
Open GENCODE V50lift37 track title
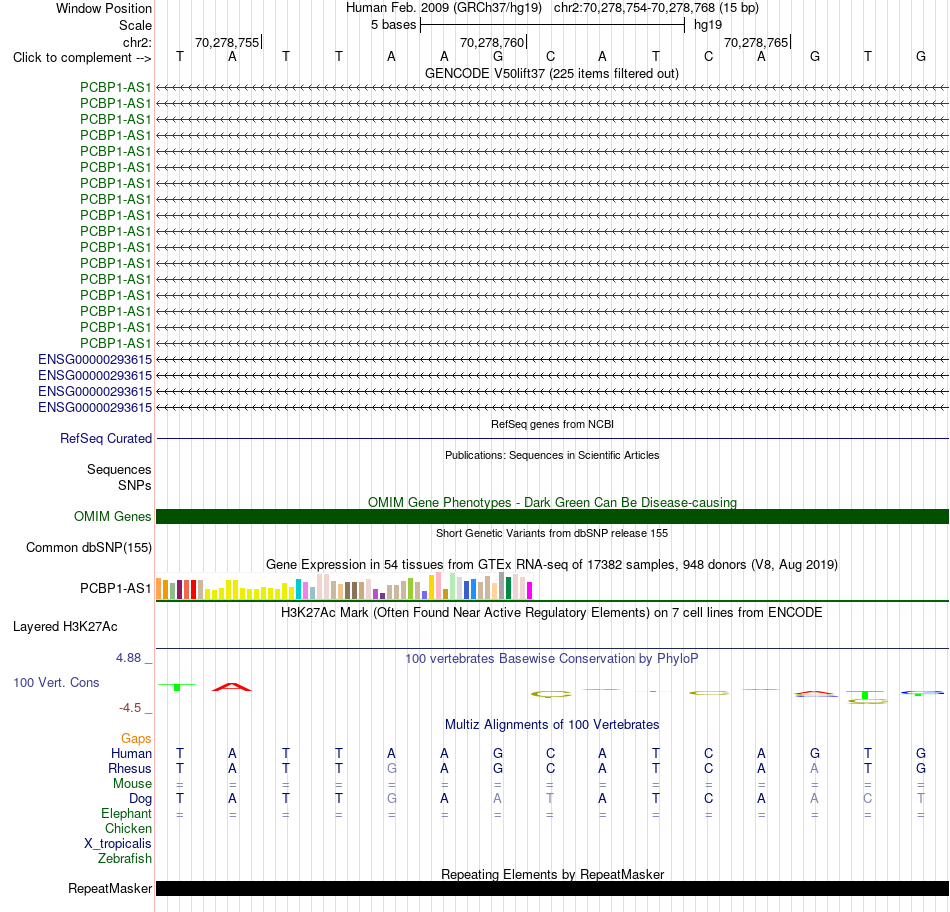pyautogui.click(x=552, y=73)
